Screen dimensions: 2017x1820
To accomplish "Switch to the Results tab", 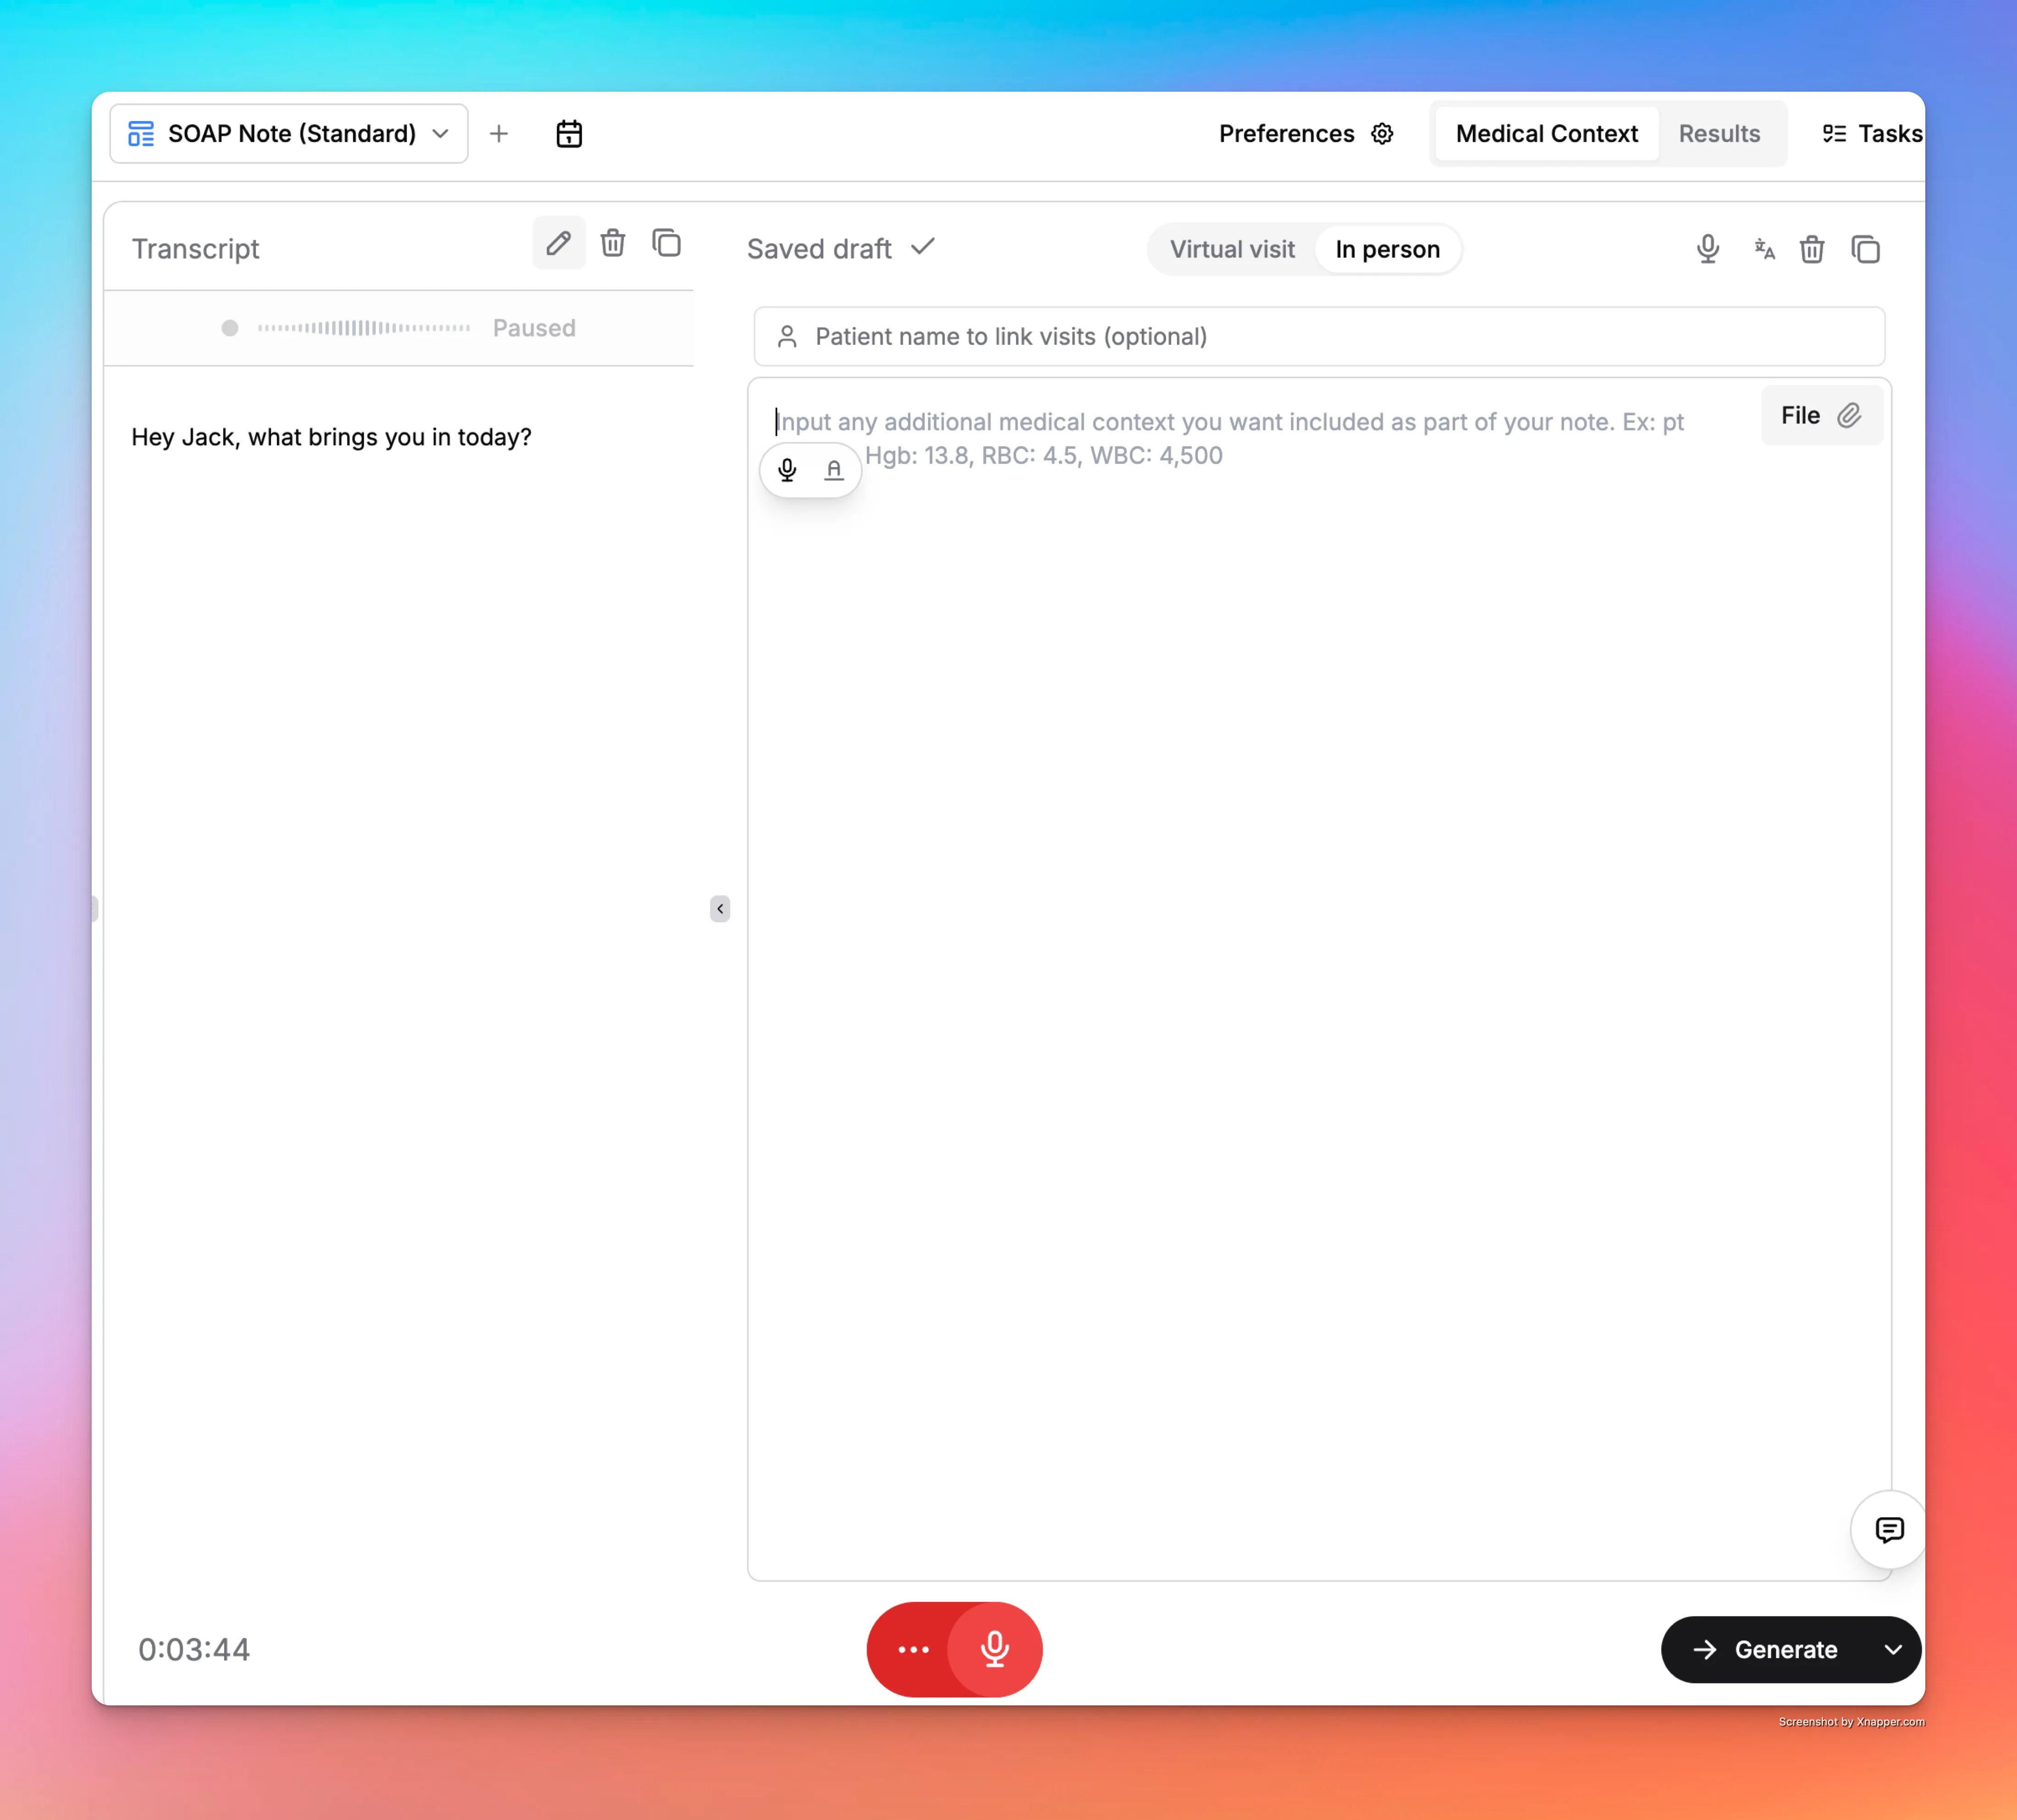I will point(1719,134).
